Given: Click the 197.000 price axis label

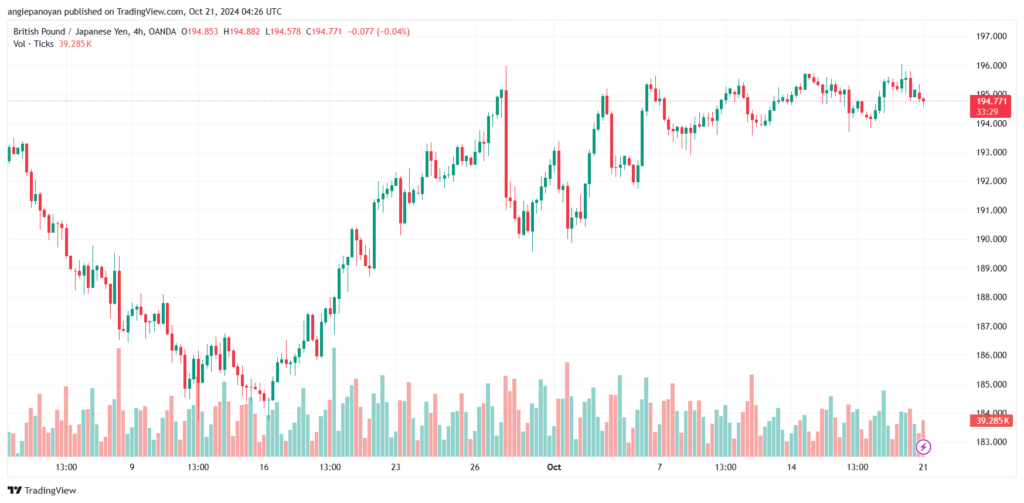Looking at the screenshot, I should coord(990,37).
